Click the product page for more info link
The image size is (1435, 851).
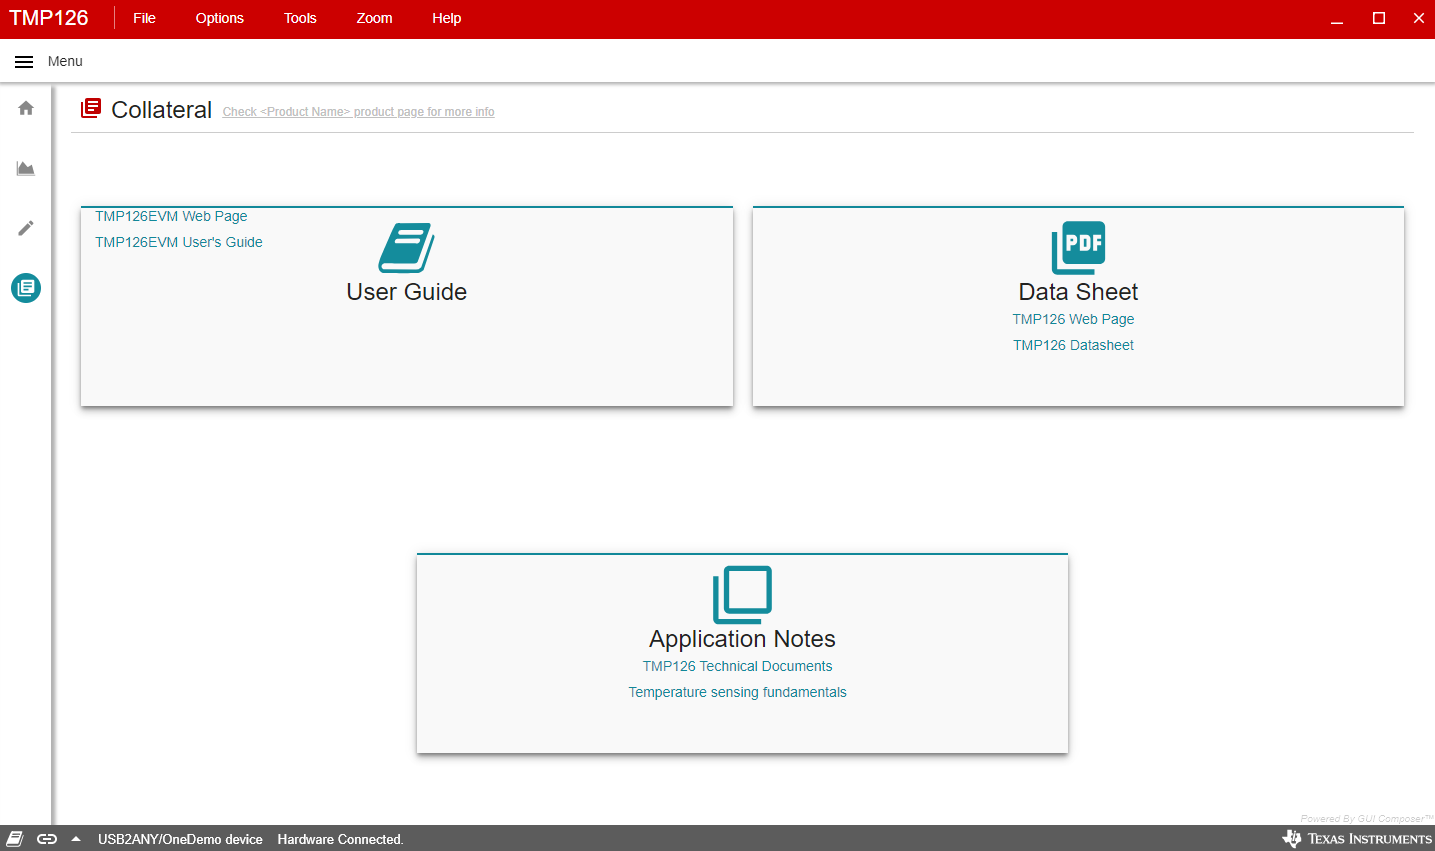click(x=358, y=112)
